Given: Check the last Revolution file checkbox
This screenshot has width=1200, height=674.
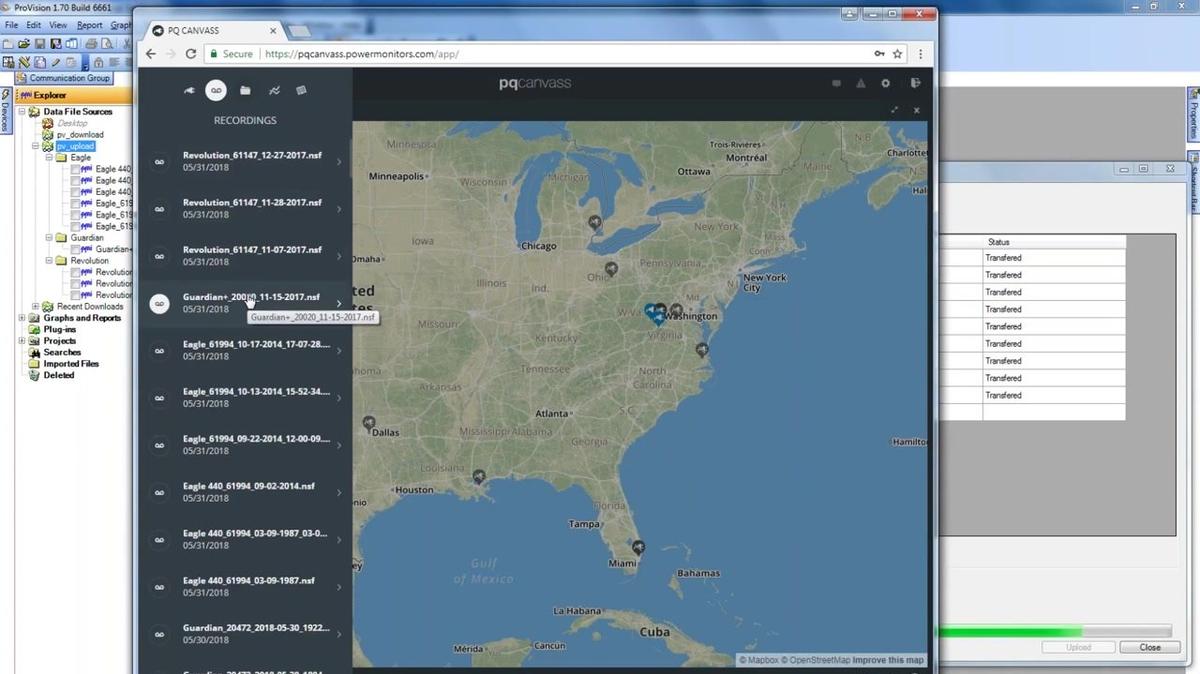Looking at the screenshot, I should click(76, 295).
